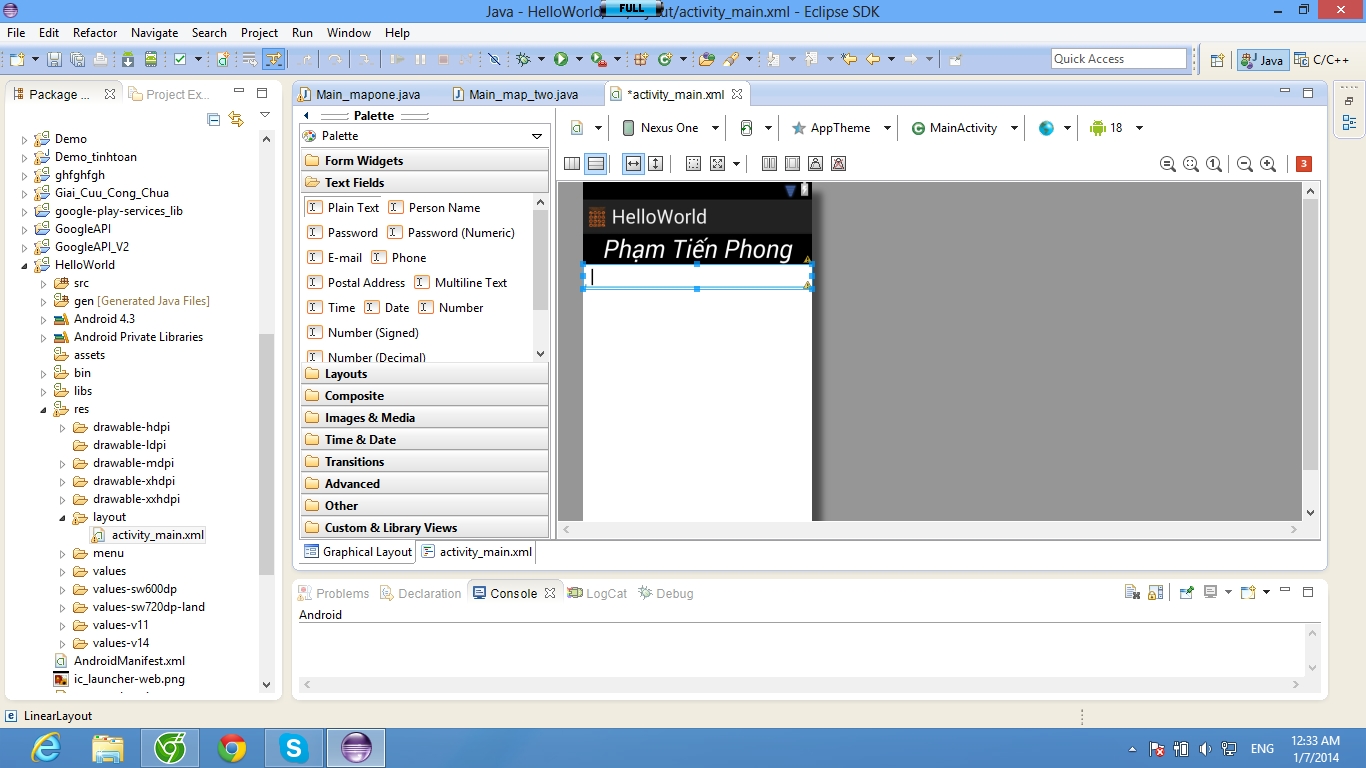Open the Android Virtual Device Manager icon
This screenshot has height=768, width=1366.
pos(151,59)
